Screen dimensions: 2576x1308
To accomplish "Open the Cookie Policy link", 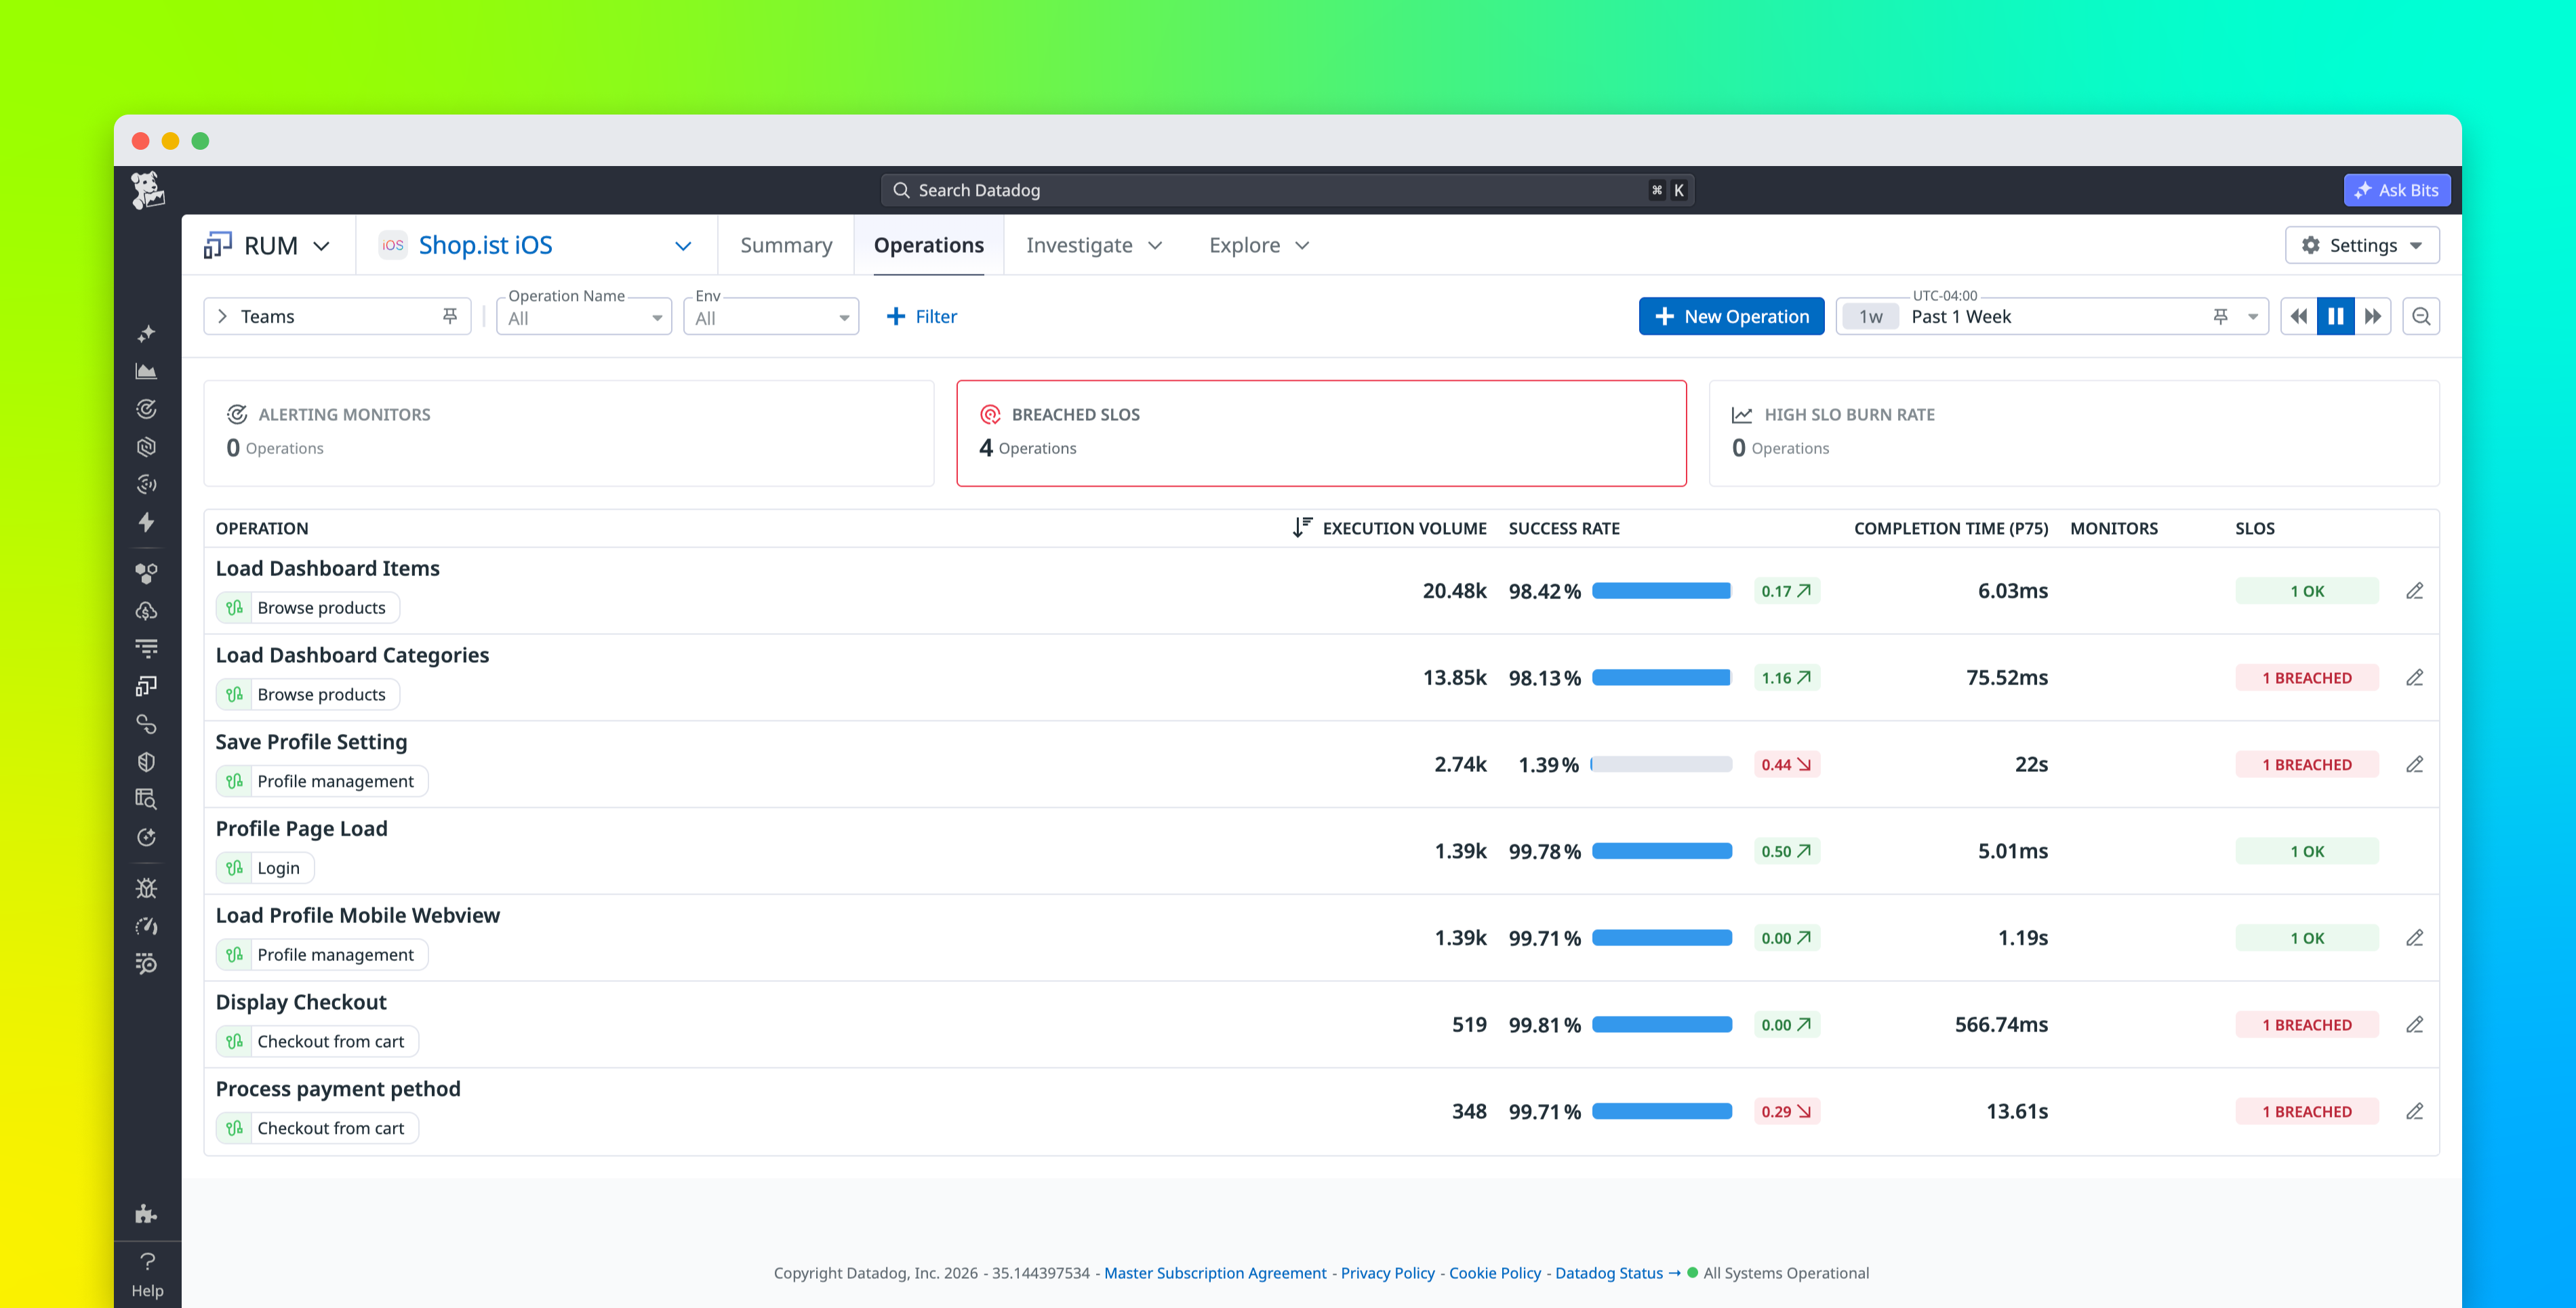I will click(1495, 1273).
